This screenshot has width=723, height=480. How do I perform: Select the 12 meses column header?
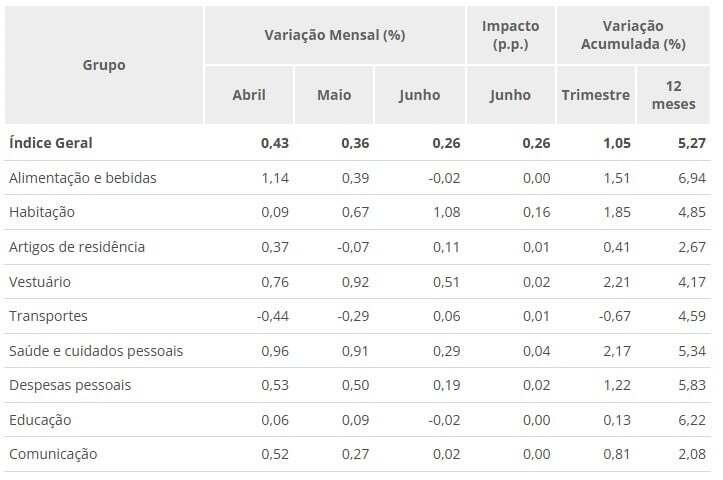coord(673,95)
